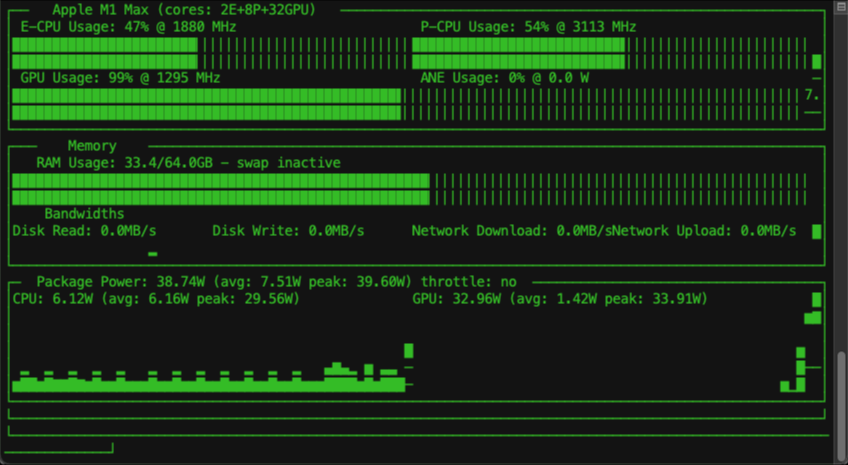Select the Network Download 0.0MB/s value
Viewport: 848px width, 465px height.
pyautogui.click(x=512, y=231)
